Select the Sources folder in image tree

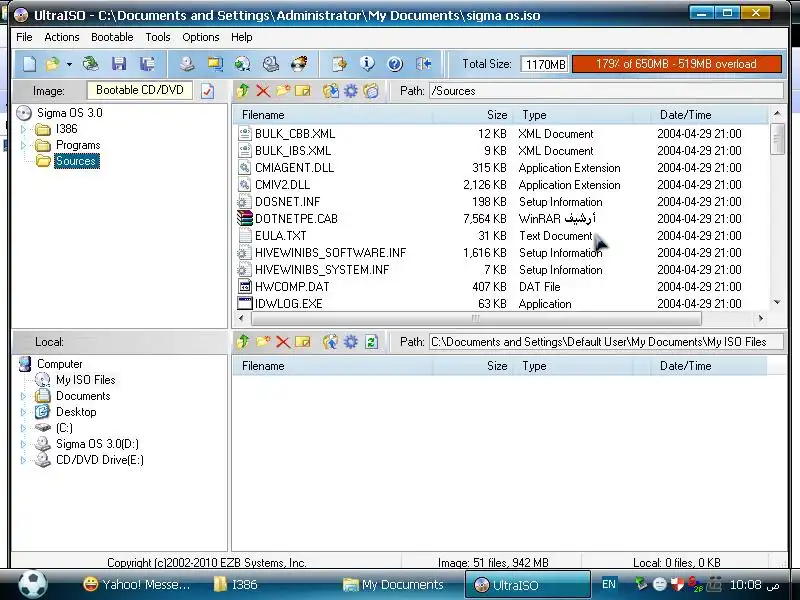click(76, 161)
